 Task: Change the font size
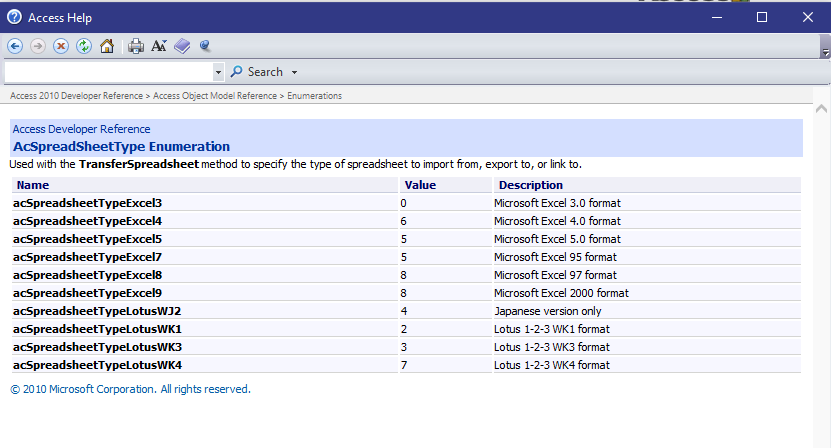[x=159, y=46]
